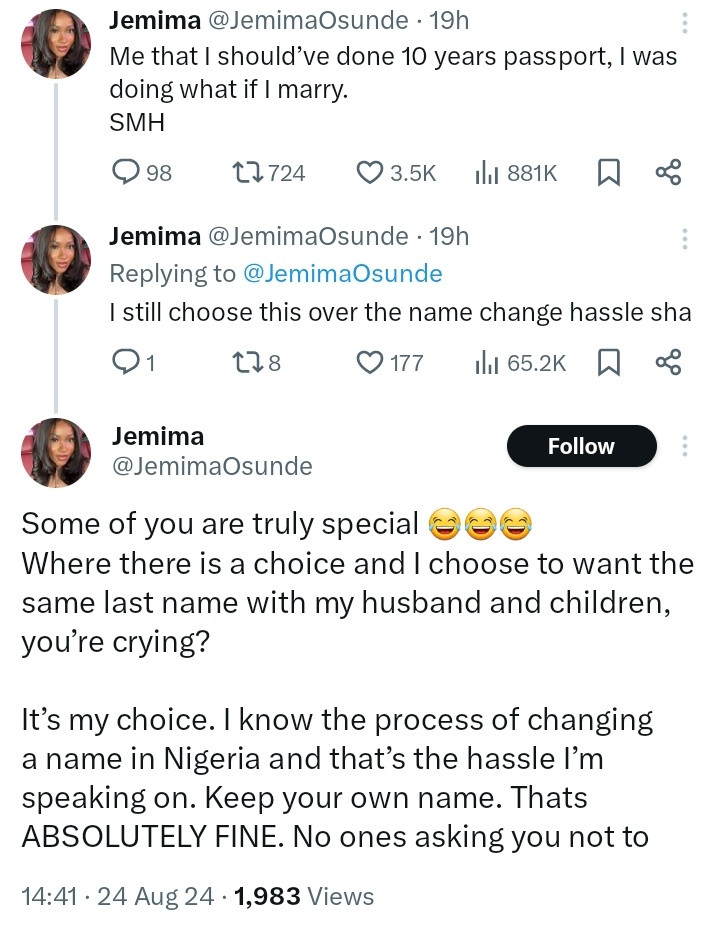This screenshot has width=720, height=928.
Task: Bookmark the 10 years passport tweet
Action: coord(607,173)
